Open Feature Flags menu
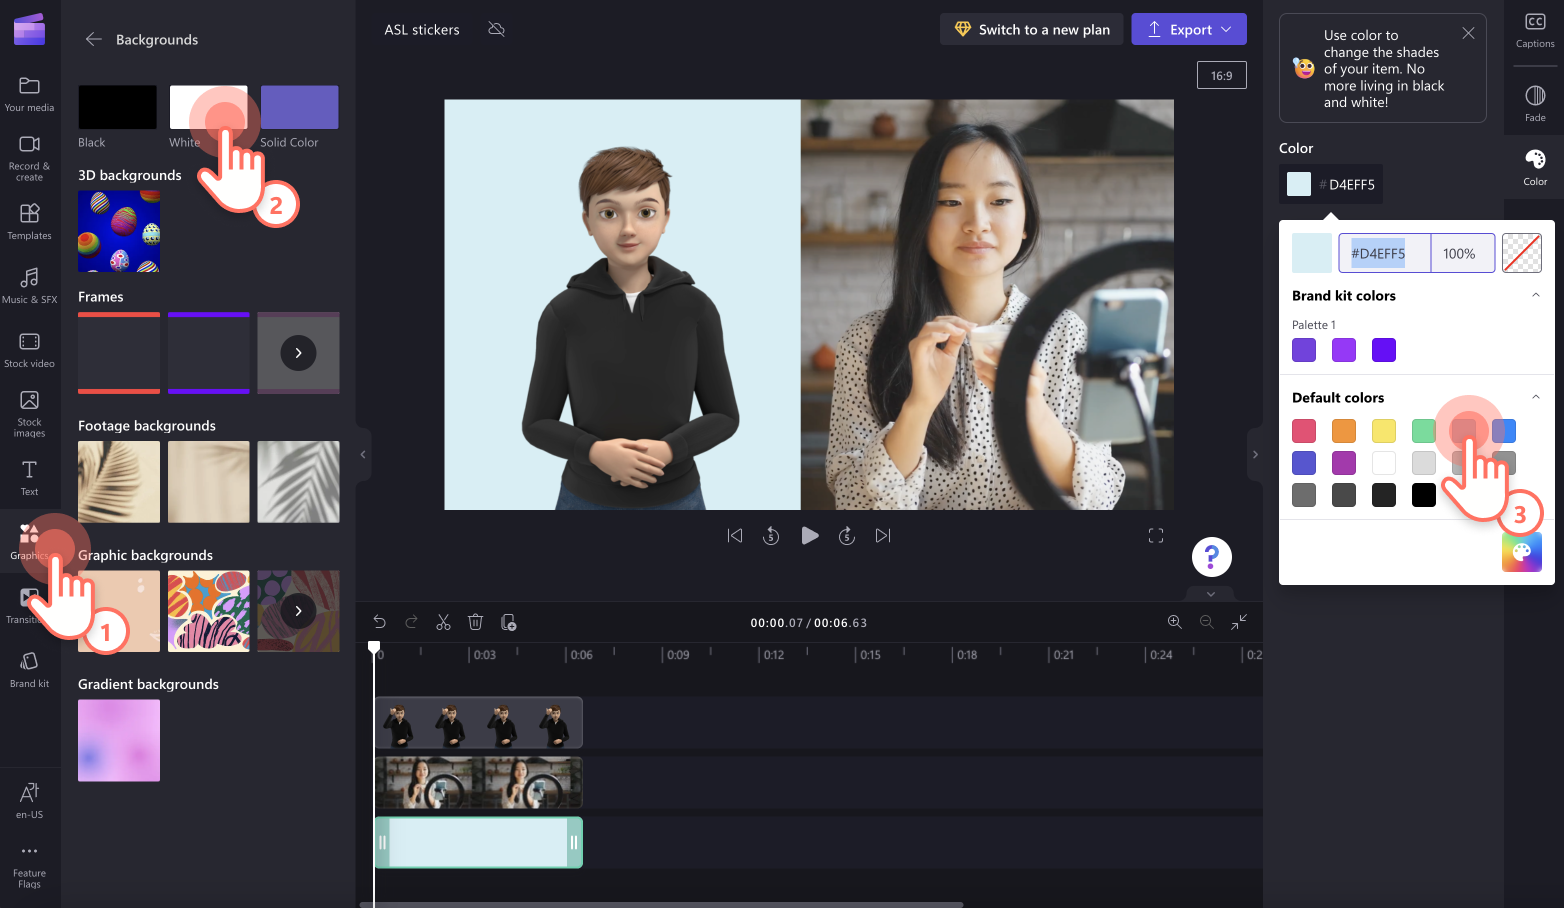Screen dimensions: 1564x908 [x=29, y=866]
